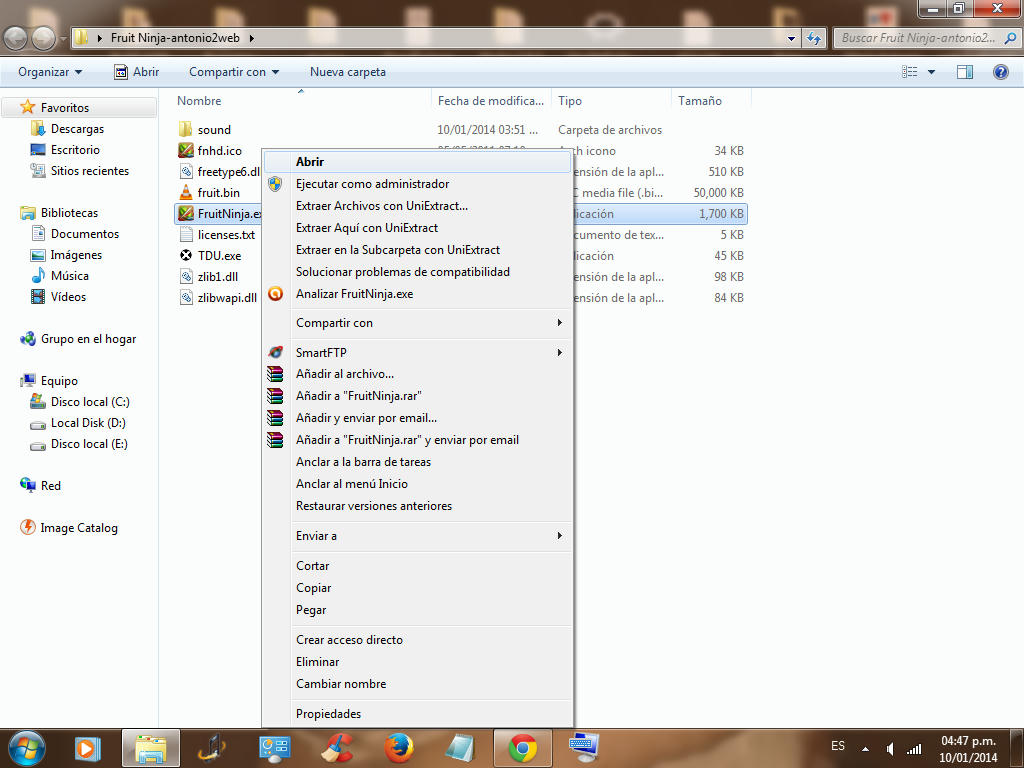Click the refresh icon beside address bar
This screenshot has height=768, width=1024.
814,38
